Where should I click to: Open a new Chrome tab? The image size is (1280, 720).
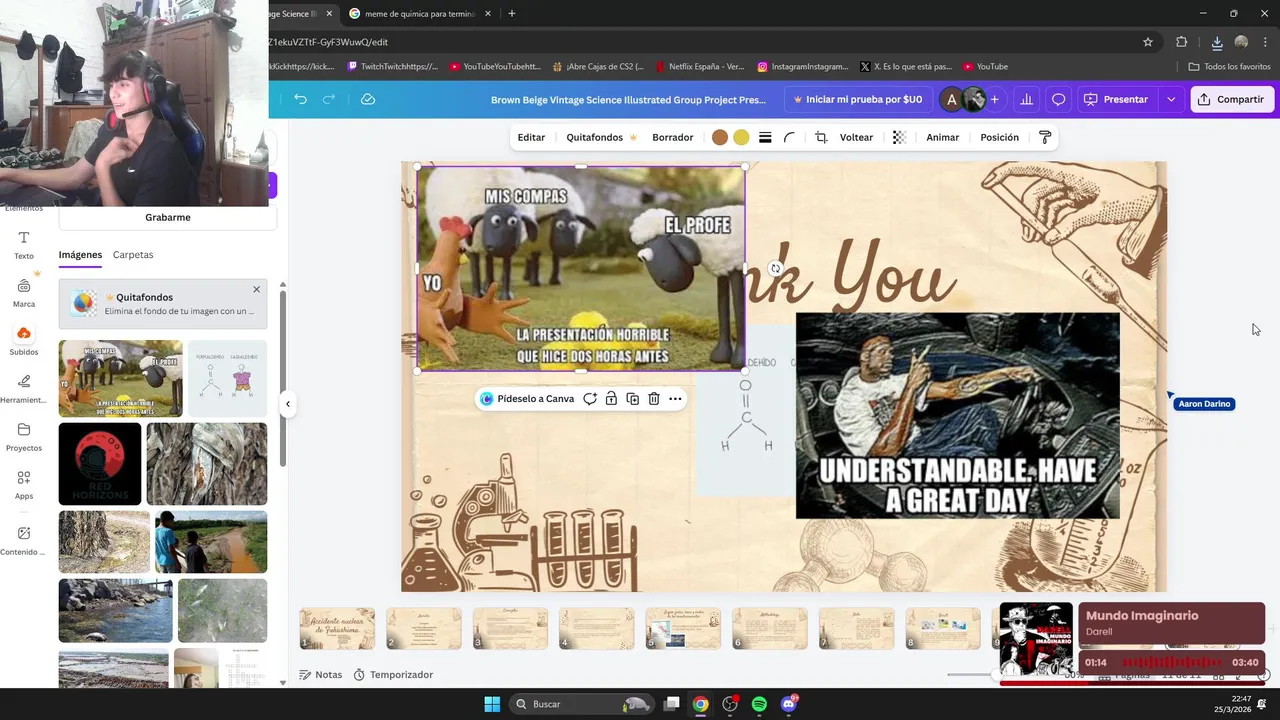(x=512, y=14)
